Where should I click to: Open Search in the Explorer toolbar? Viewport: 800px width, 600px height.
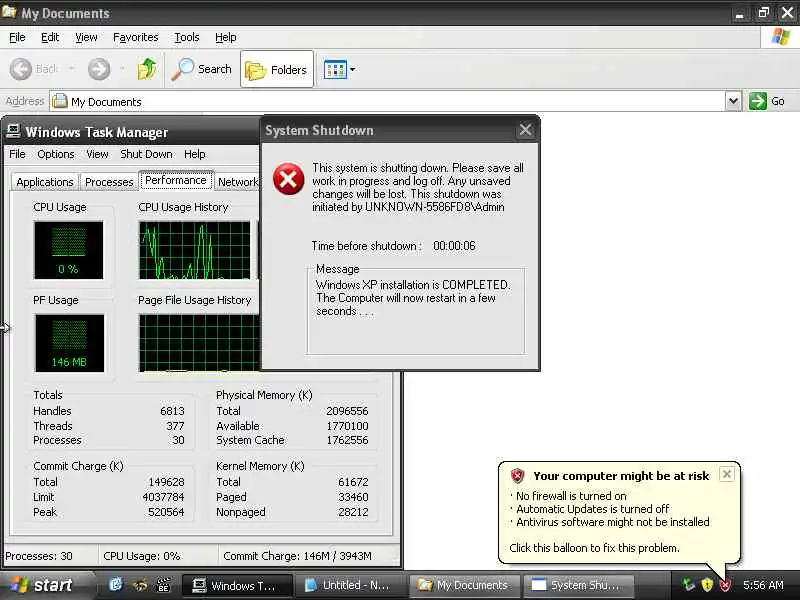coord(202,69)
